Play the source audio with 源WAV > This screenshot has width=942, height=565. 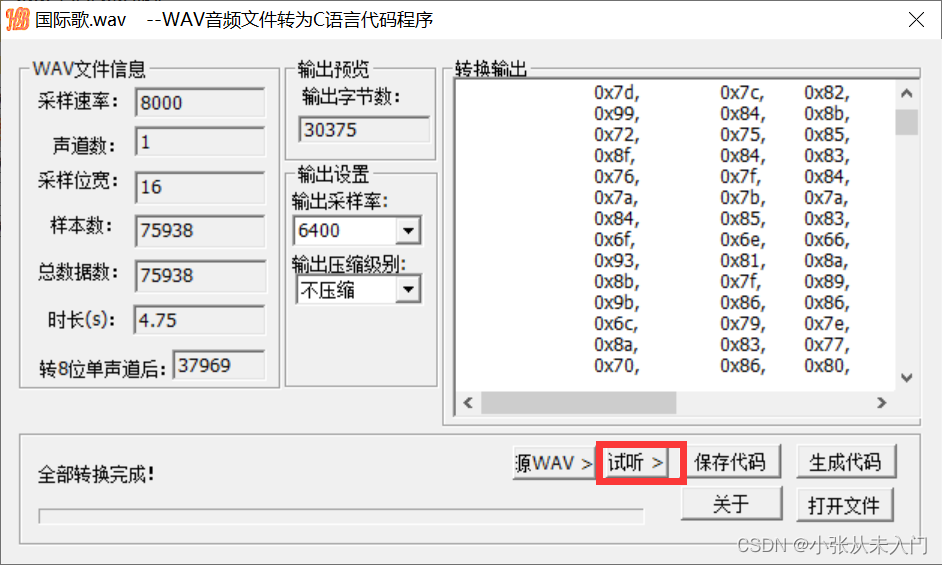coord(554,462)
